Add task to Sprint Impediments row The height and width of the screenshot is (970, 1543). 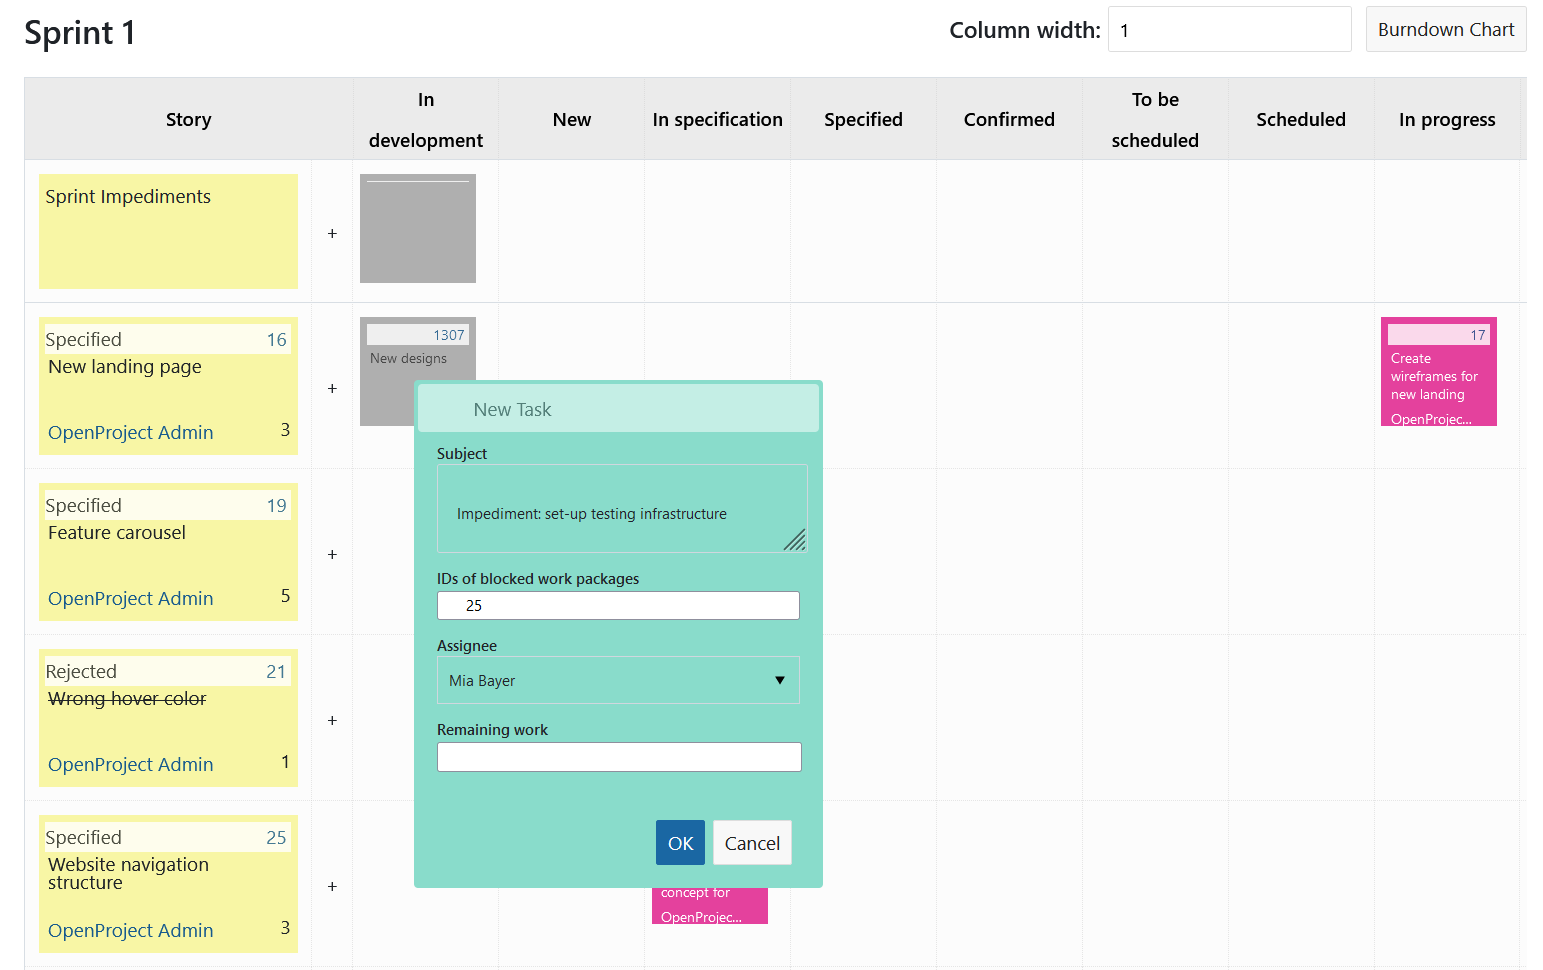[332, 233]
